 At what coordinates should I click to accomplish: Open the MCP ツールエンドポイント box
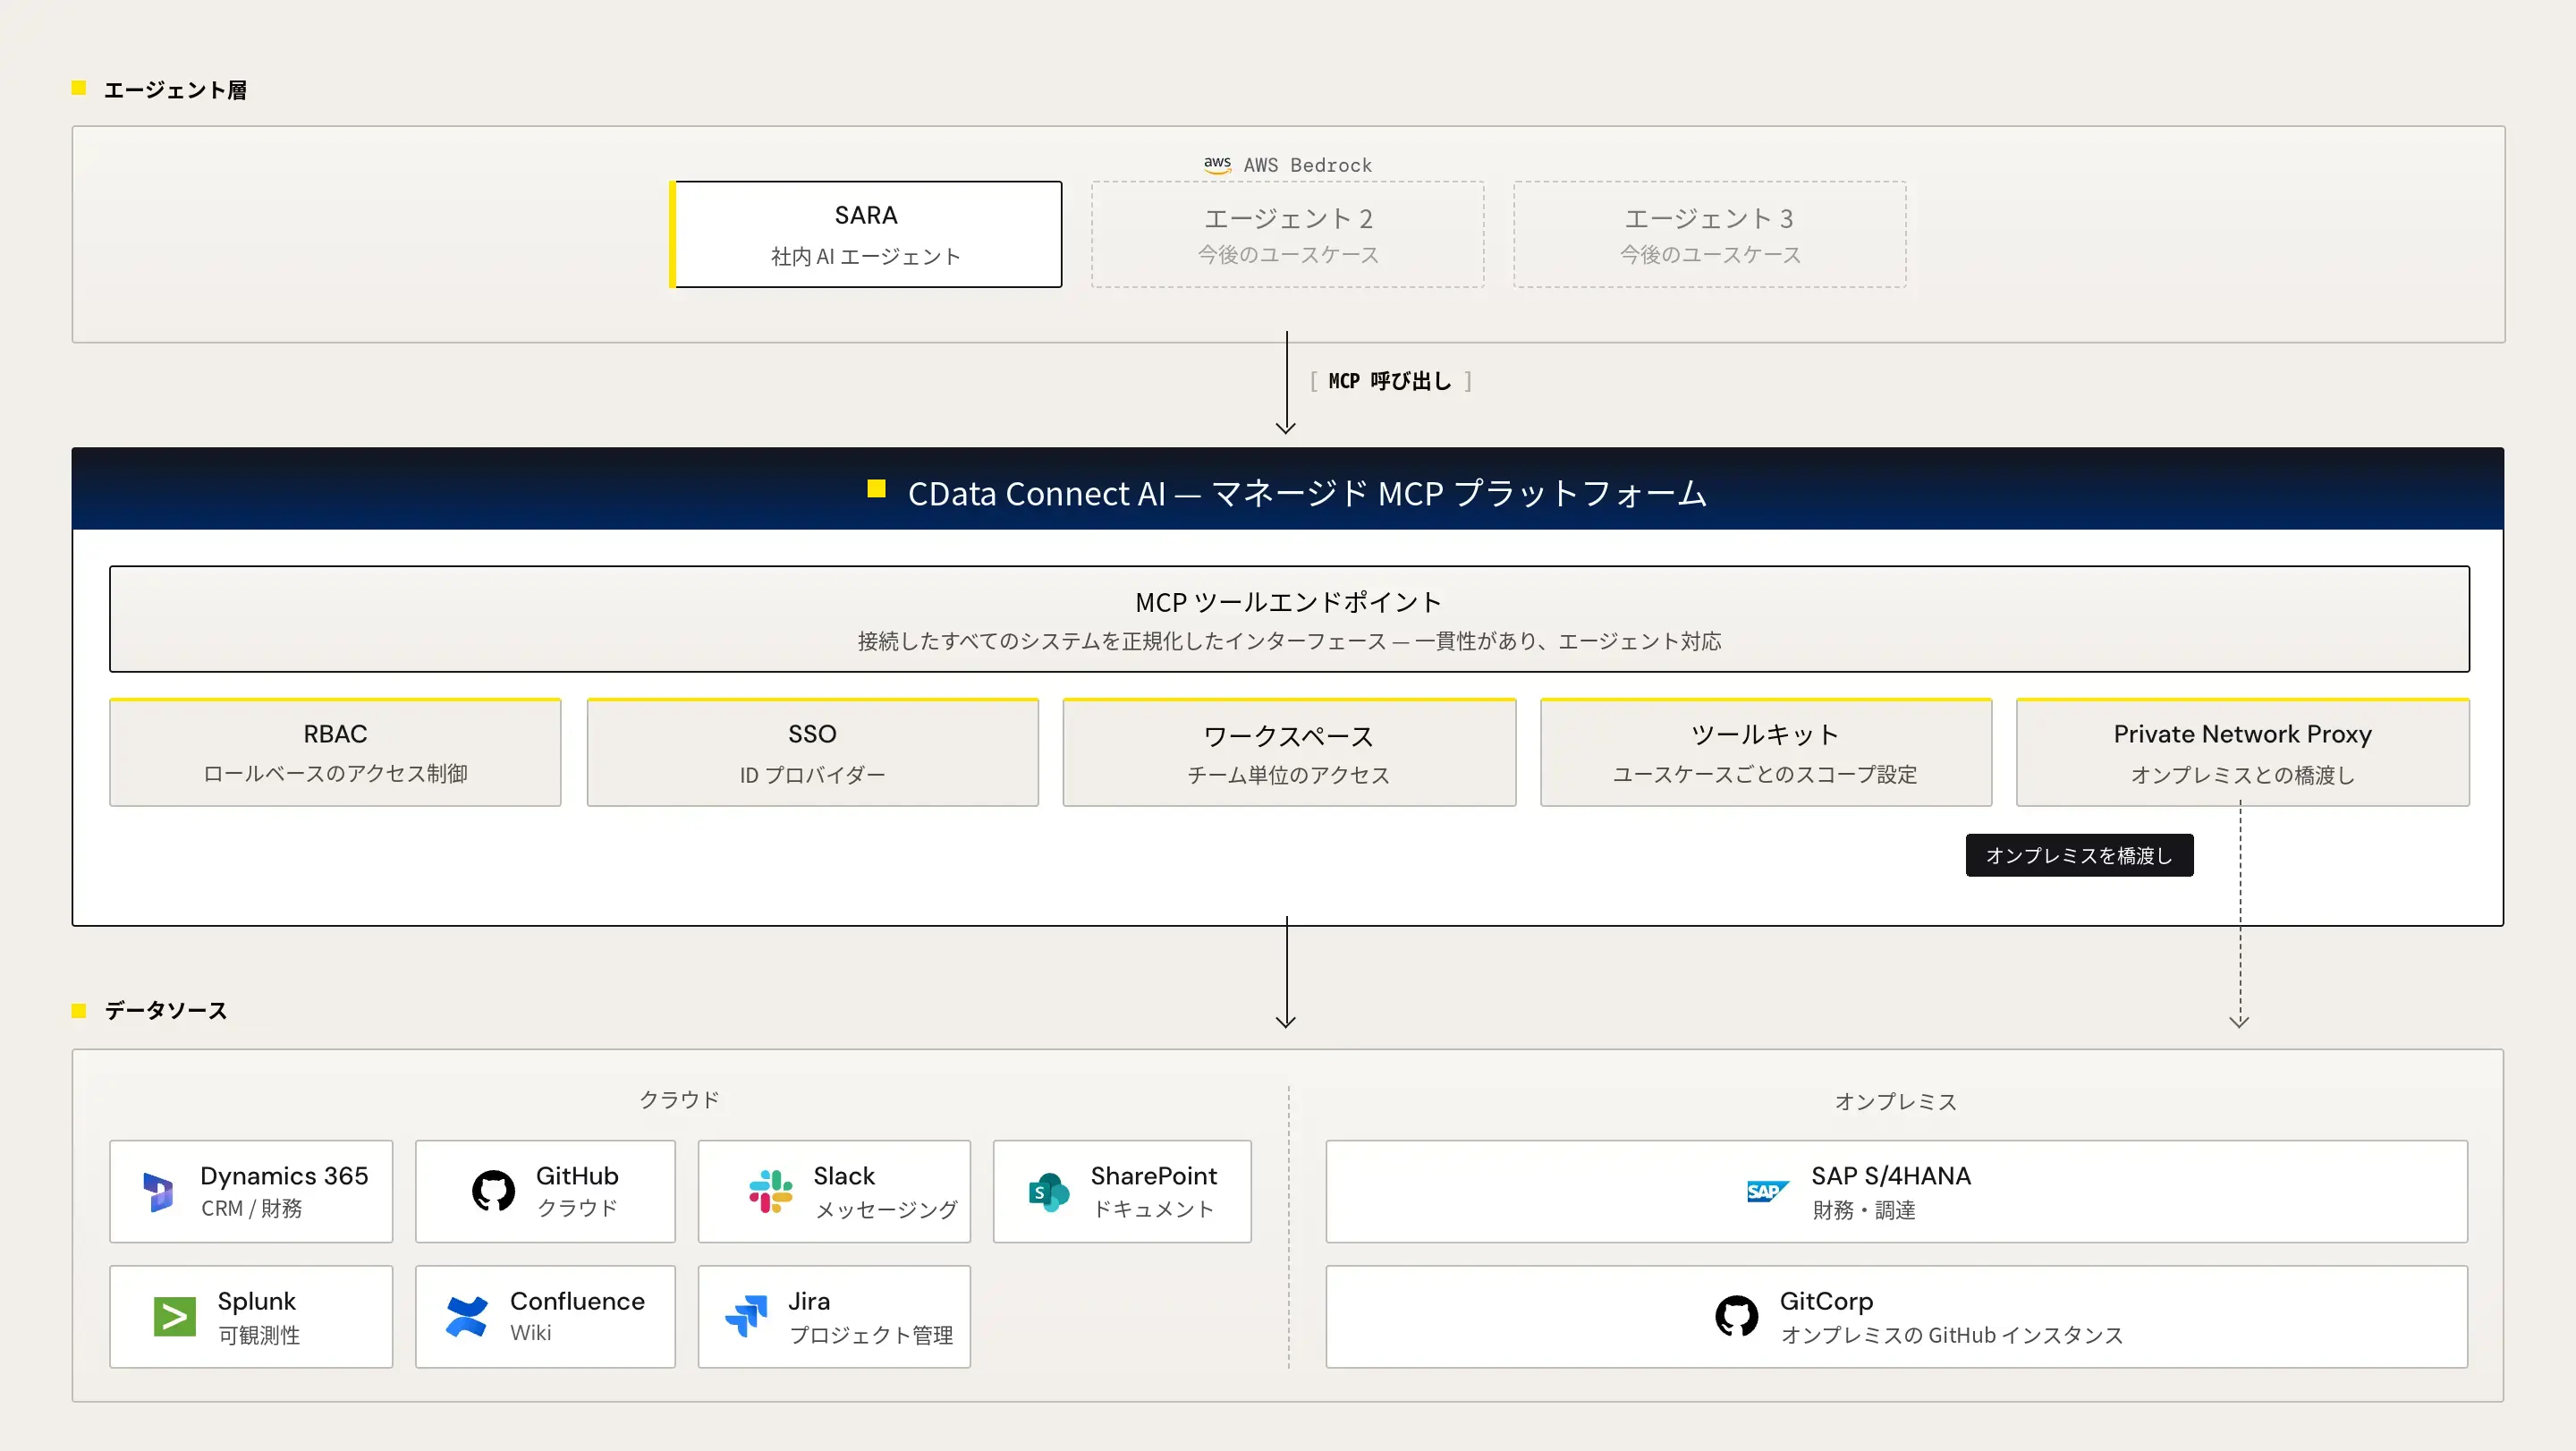tap(1289, 619)
